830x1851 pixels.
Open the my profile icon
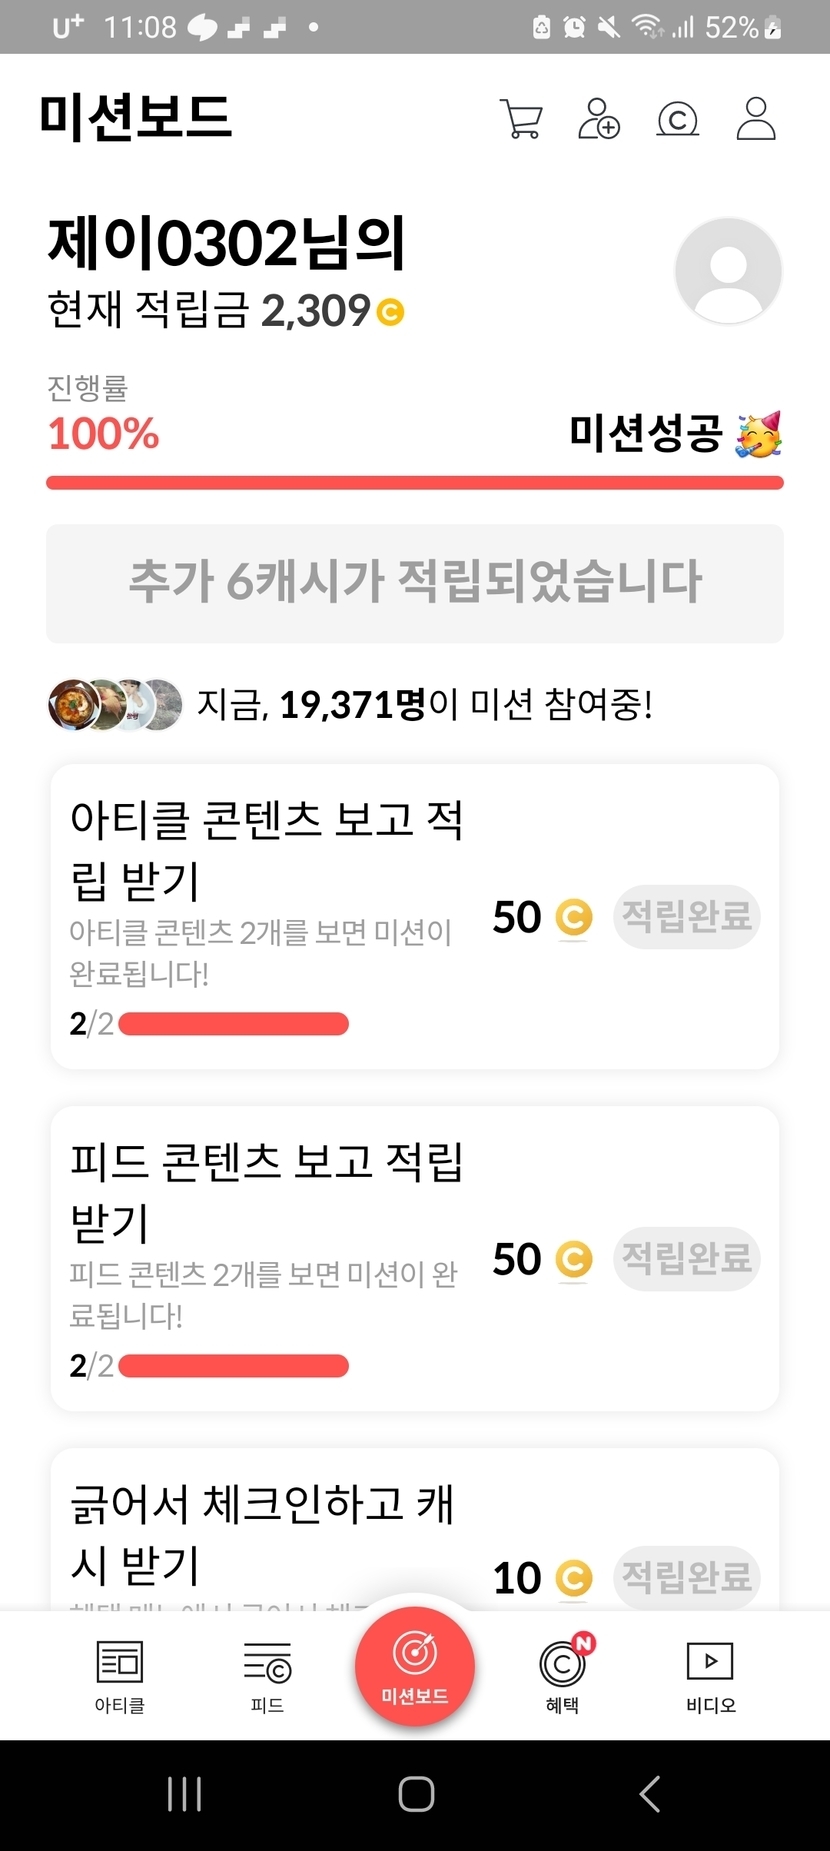(x=756, y=119)
